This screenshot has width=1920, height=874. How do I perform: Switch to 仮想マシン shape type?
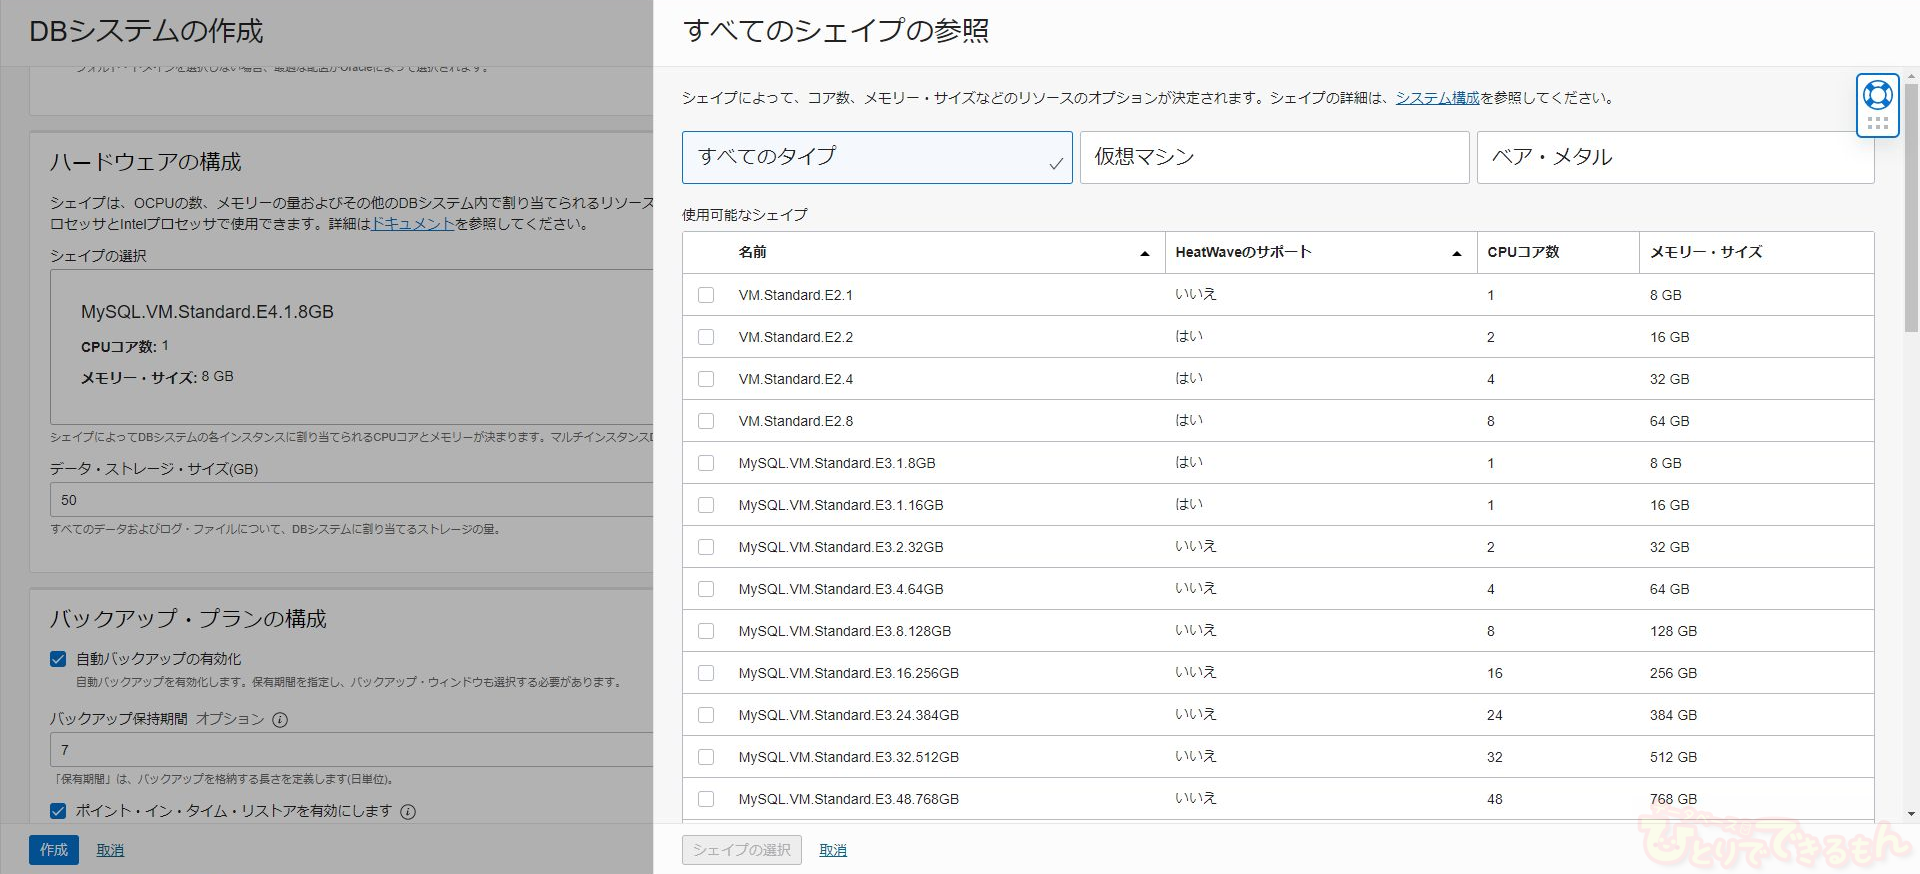(1273, 157)
